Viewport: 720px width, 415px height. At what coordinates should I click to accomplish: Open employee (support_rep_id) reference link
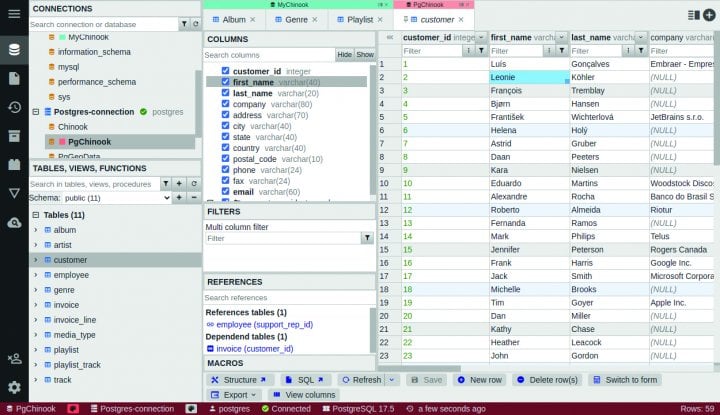(264, 324)
